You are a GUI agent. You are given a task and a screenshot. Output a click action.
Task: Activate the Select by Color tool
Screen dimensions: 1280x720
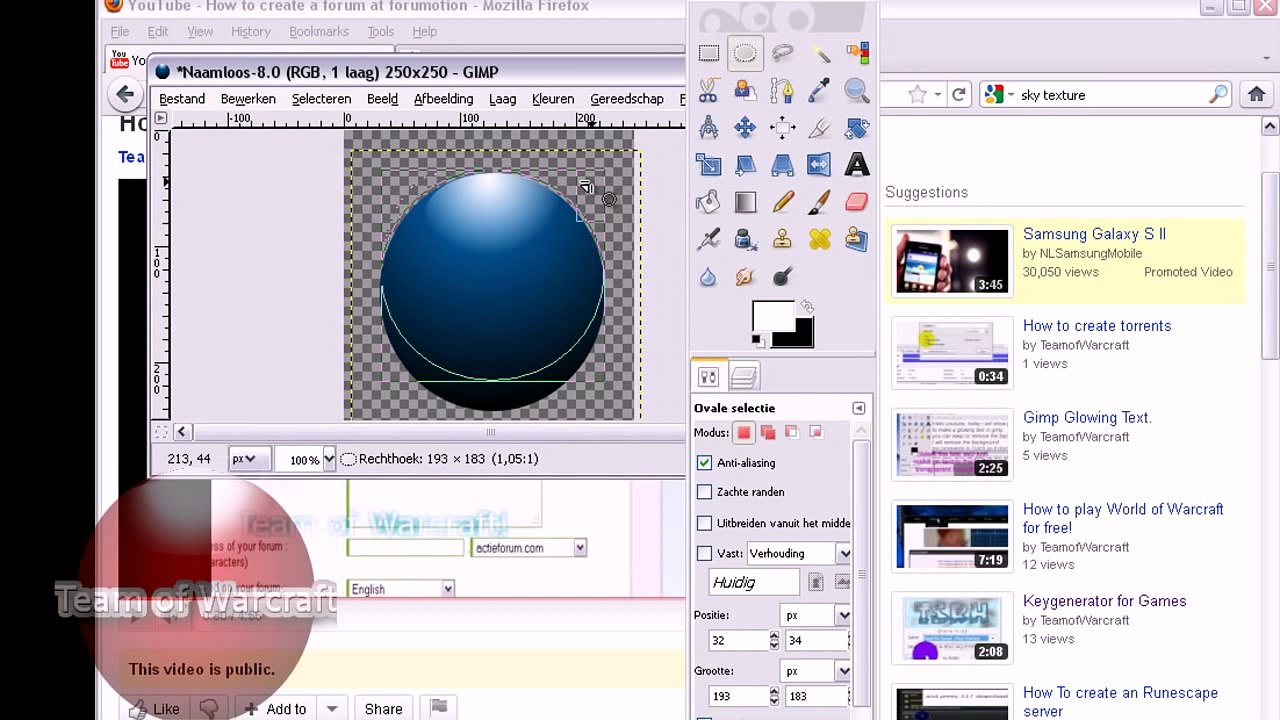[x=857, y=54]
